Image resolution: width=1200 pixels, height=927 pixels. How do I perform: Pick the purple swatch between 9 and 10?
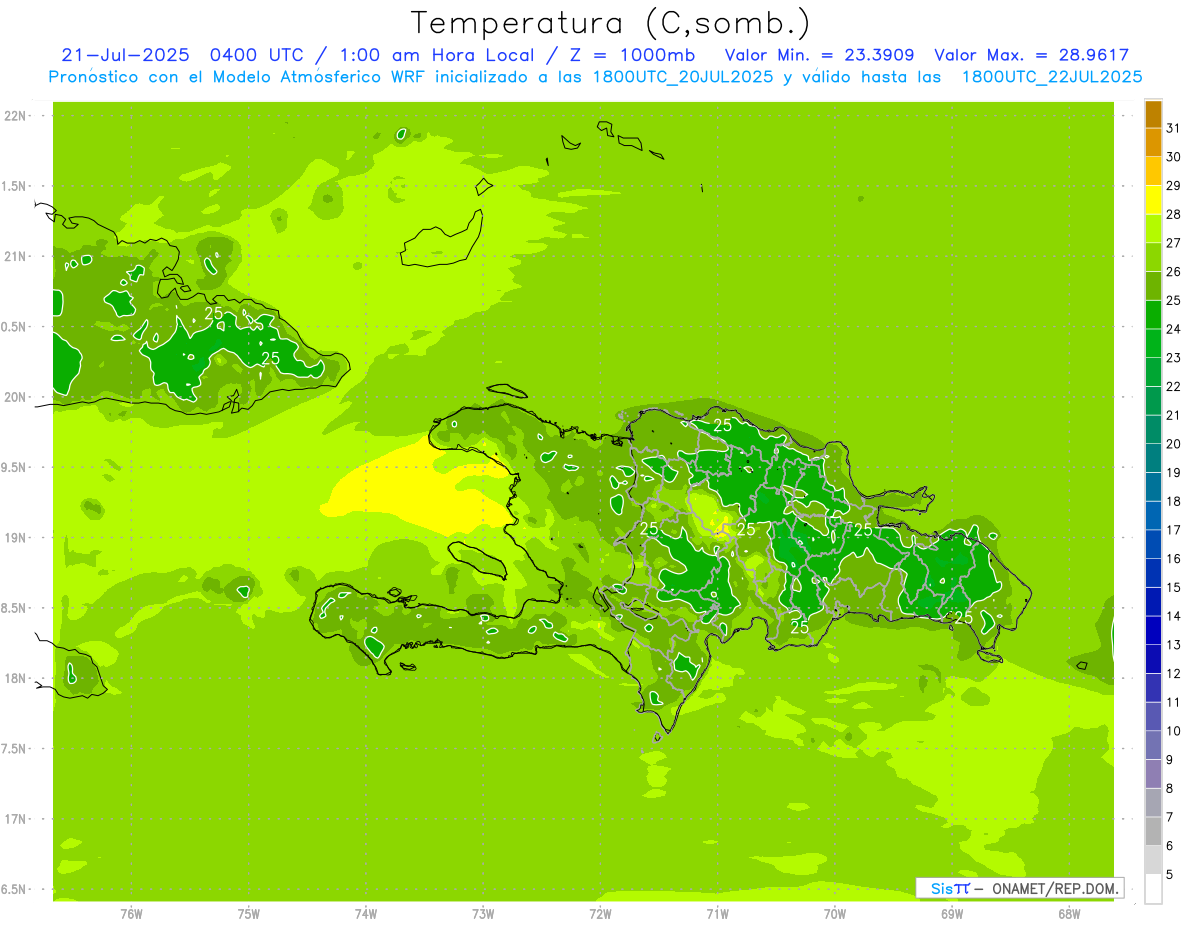tap(1153, 746)
